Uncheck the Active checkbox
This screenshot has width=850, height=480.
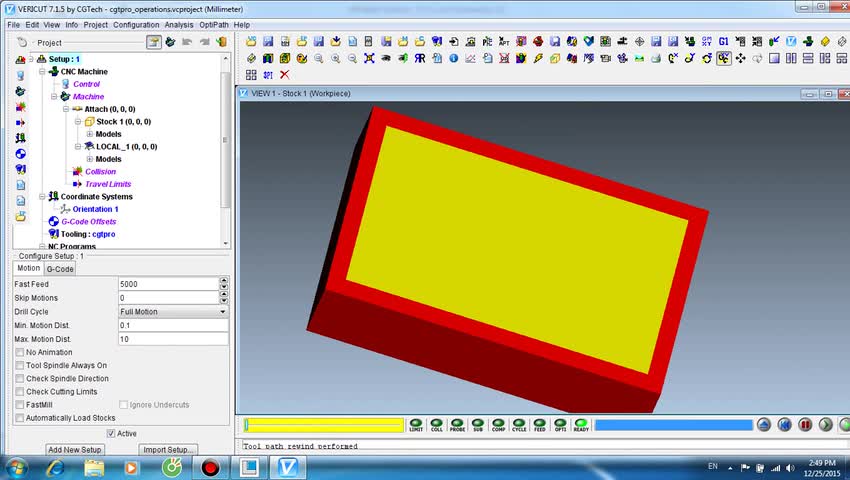[x=111, y=433]
